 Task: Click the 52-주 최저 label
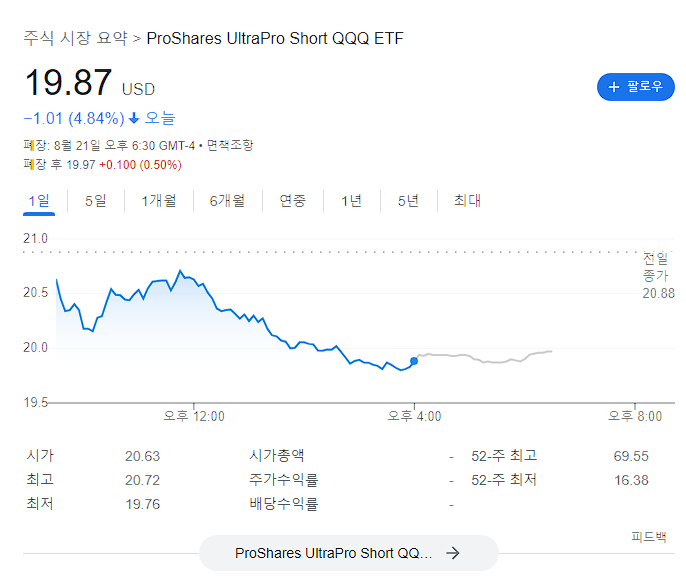click(x=504, y=480)
